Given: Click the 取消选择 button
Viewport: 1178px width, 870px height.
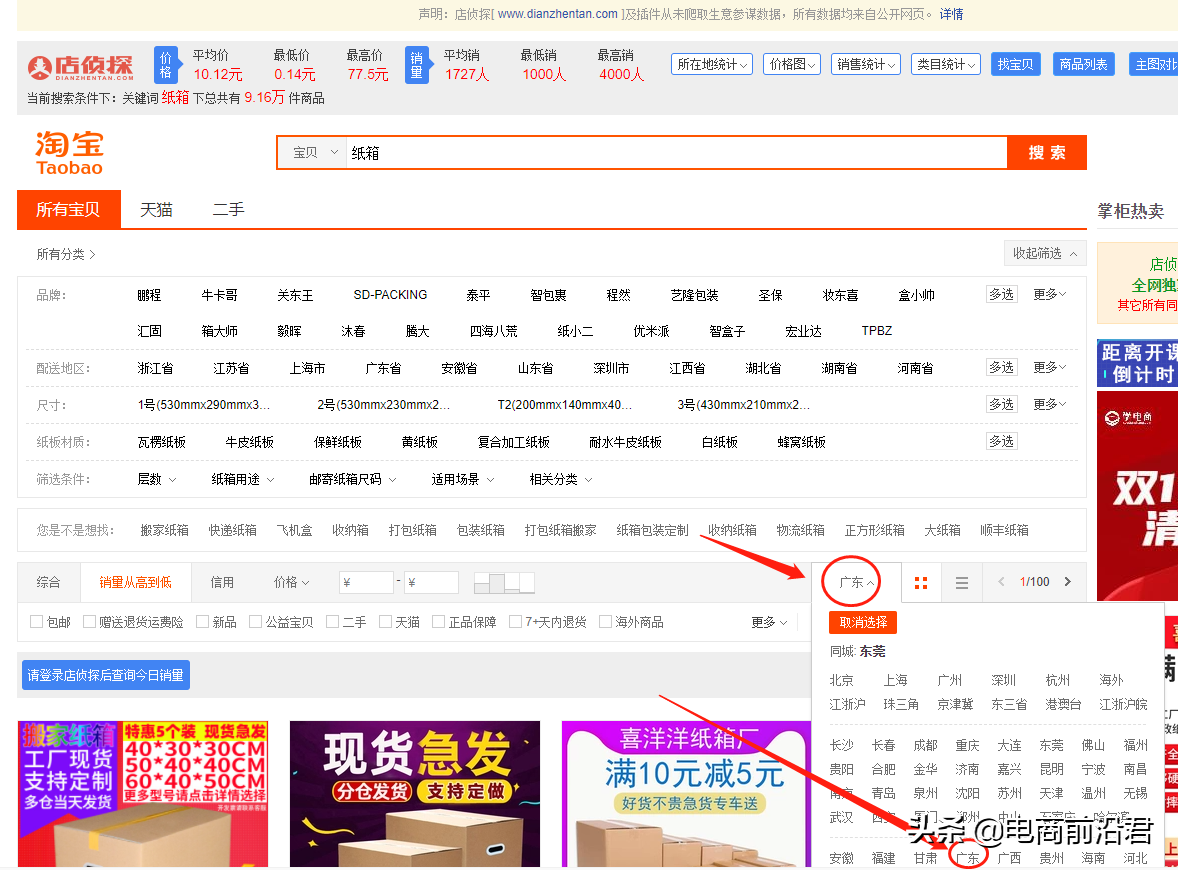Looking at the screenshot, I should tap(863, 622).
